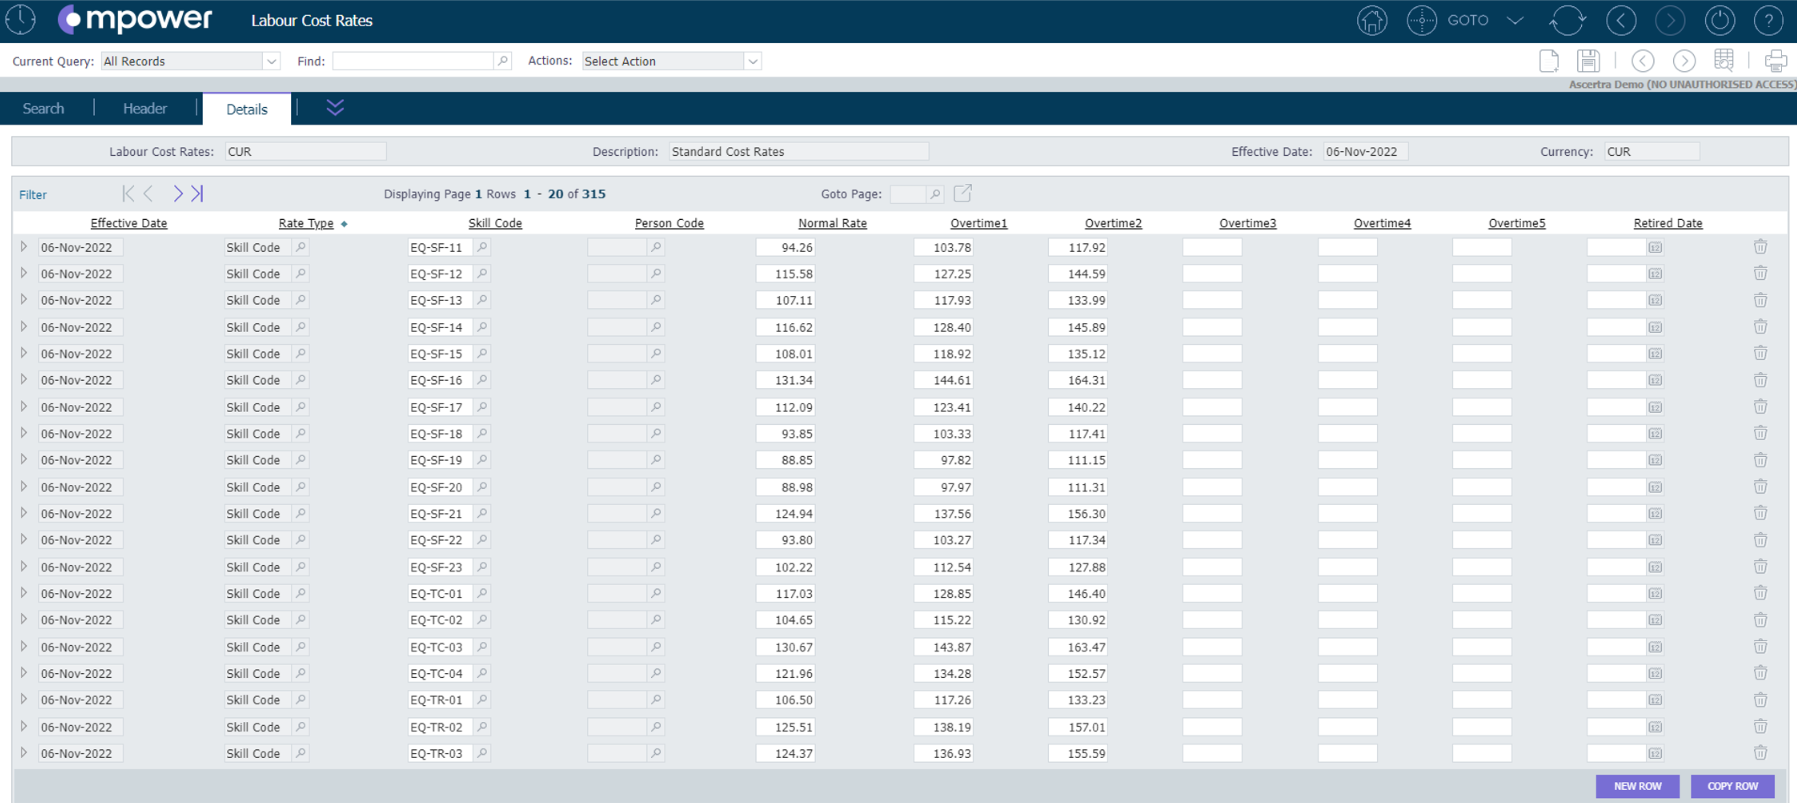The height and width of the screenshot is (803, 1797).
Task: Delete the EQ-SF-11 row with trash icon
Action: (1760, 247)
